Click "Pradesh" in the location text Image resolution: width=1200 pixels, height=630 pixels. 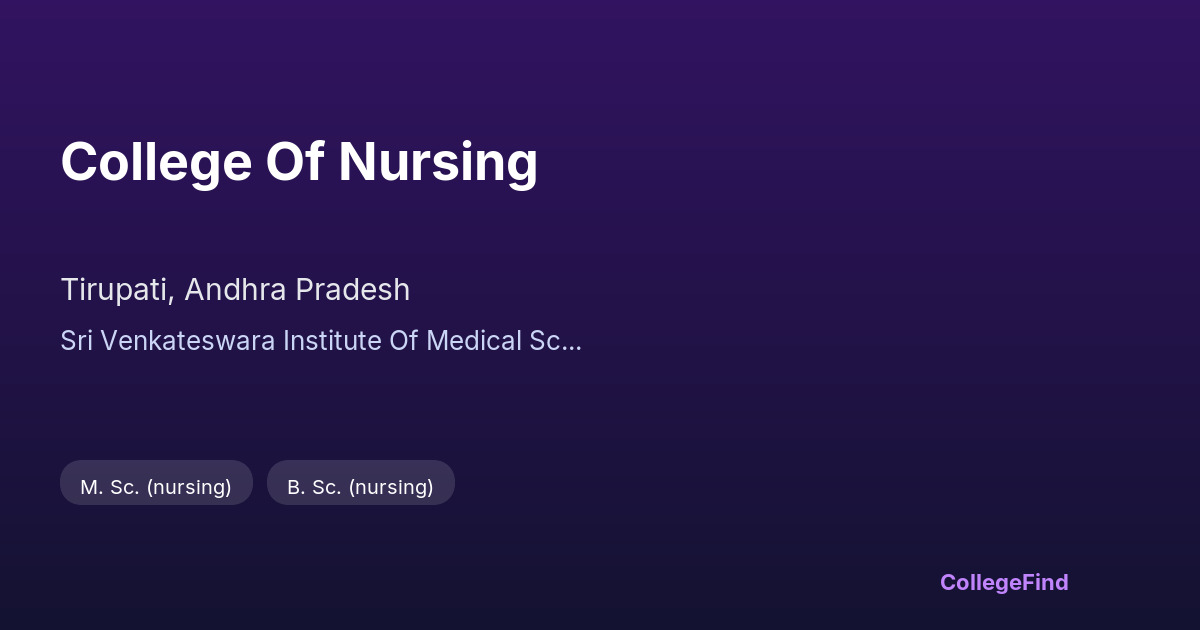pos(357,290)
